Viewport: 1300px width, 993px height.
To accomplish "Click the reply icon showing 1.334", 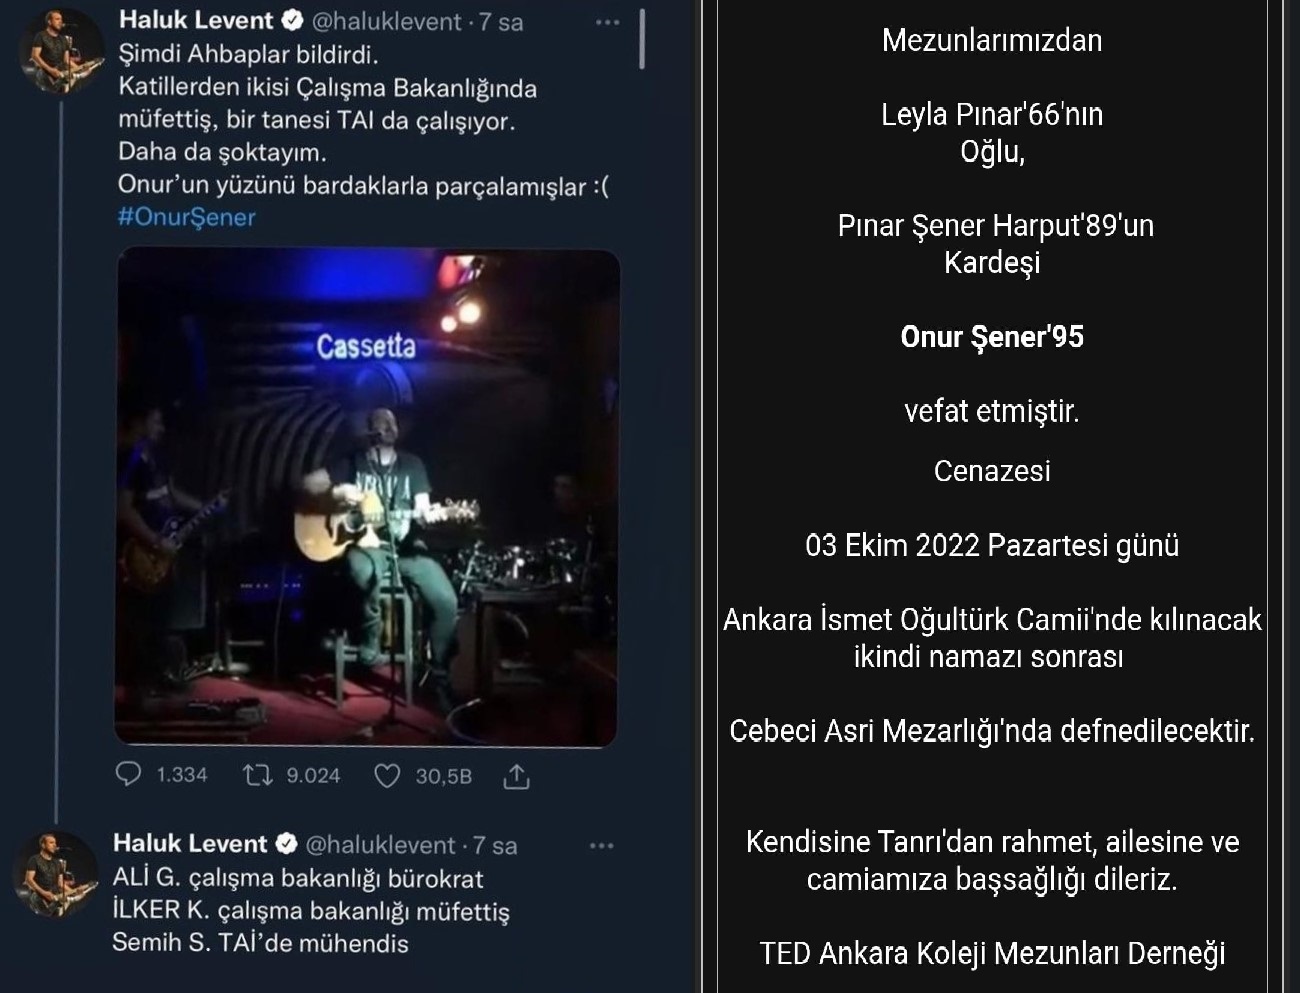I will click(129, 775).
